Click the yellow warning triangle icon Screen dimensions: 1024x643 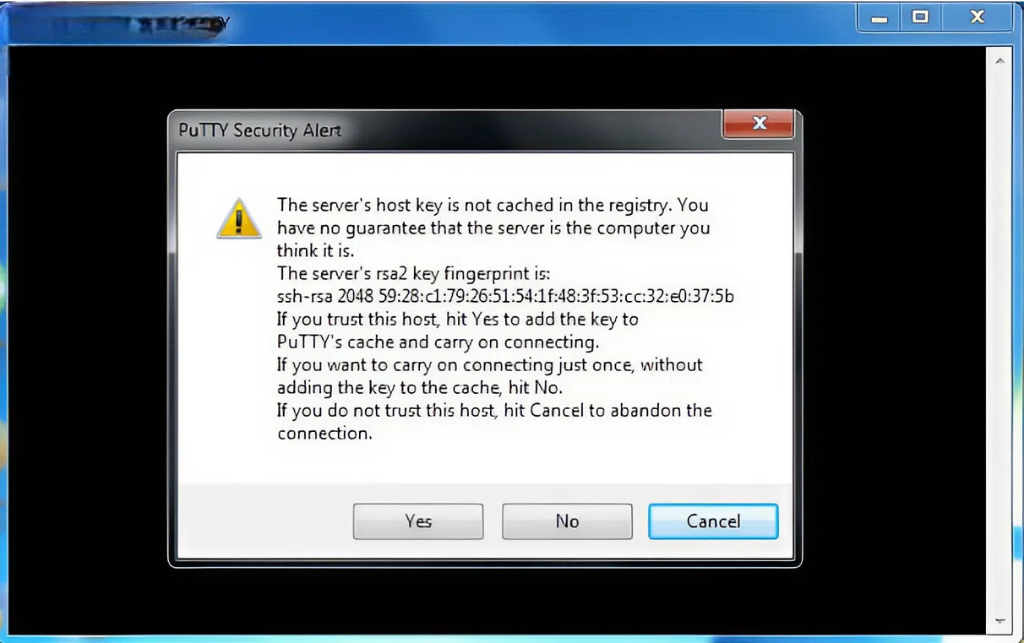click(239, 219)
